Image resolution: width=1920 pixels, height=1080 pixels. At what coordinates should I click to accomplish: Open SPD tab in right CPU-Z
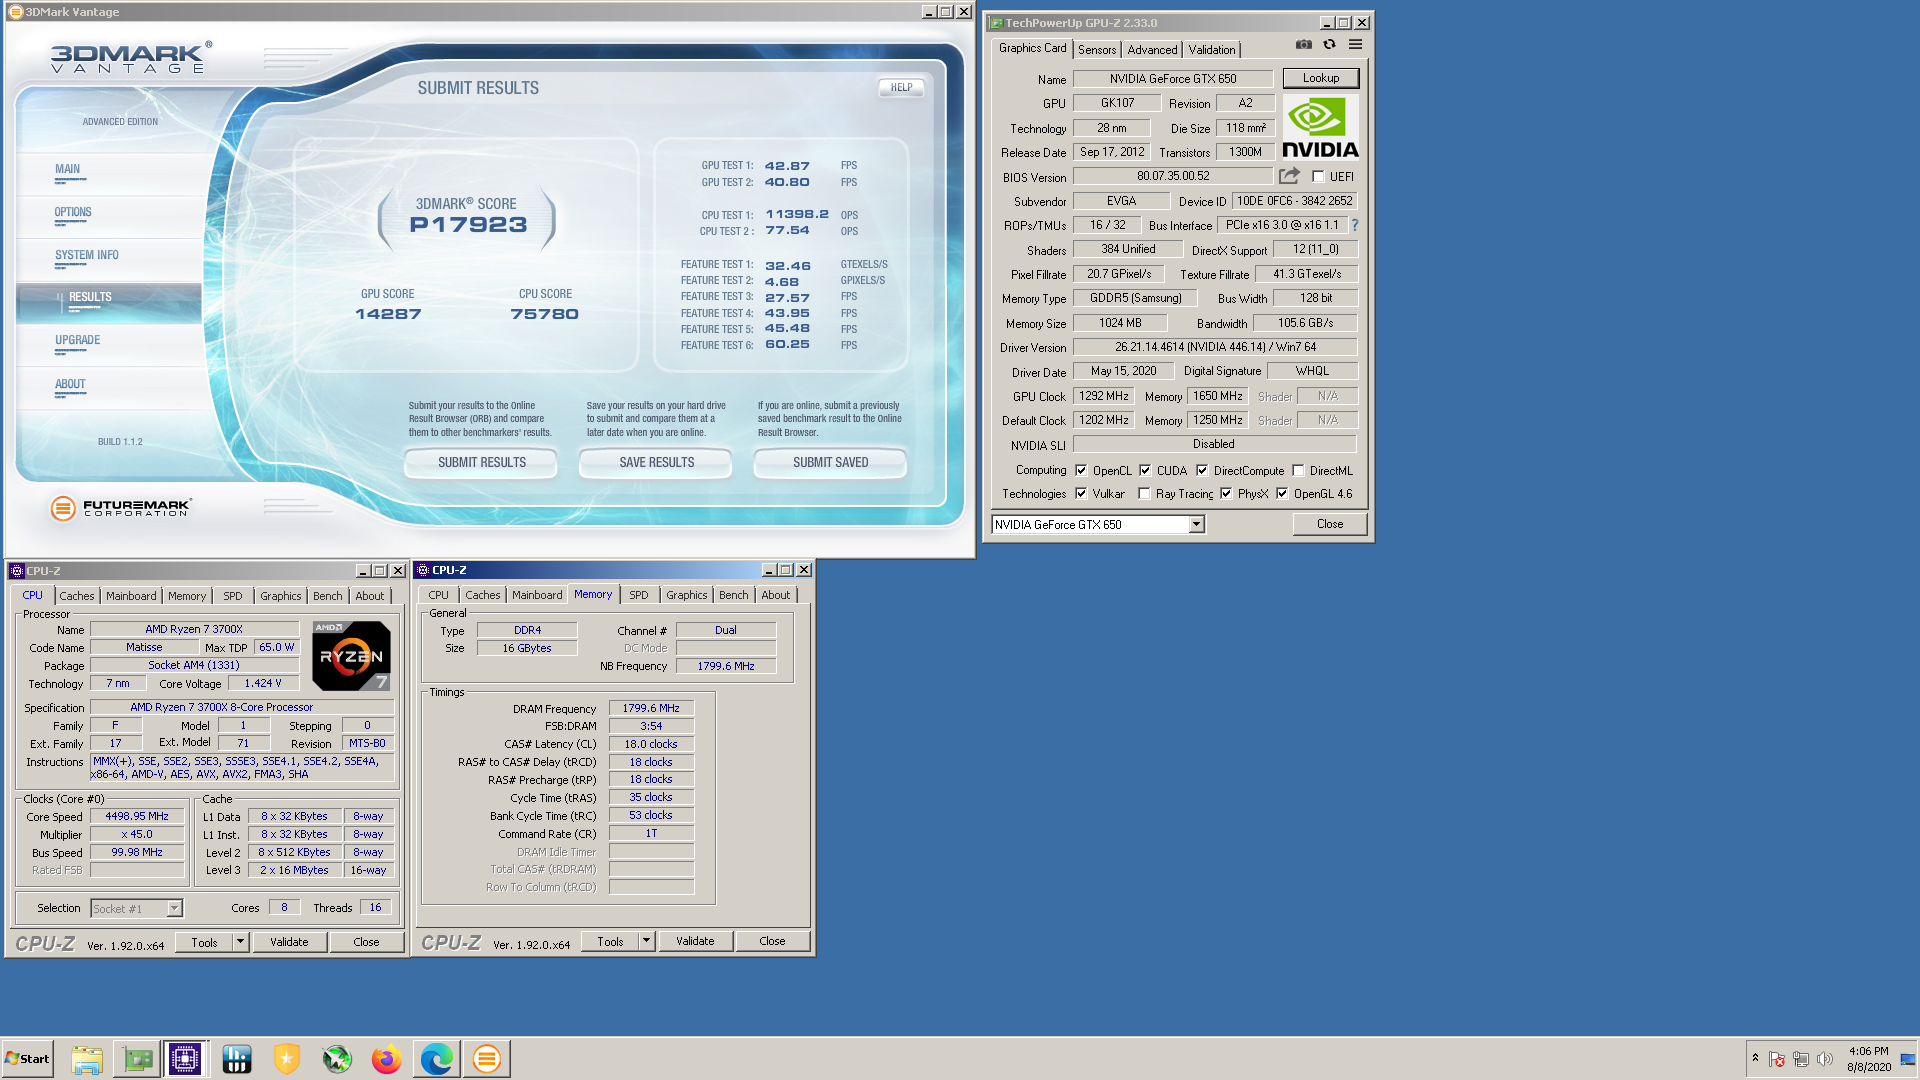pyautogui.click(x=639, y=595)
